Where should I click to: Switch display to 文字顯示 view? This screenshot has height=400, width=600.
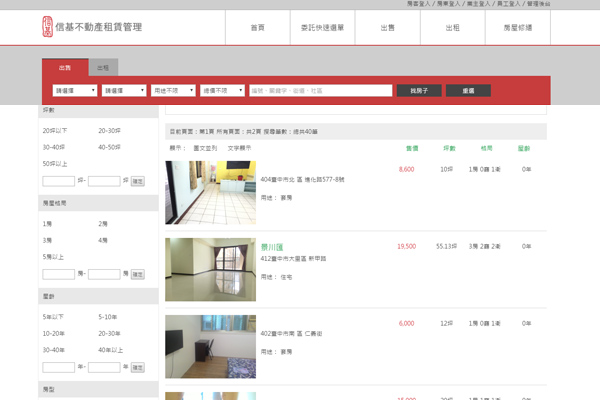[240, 148]
